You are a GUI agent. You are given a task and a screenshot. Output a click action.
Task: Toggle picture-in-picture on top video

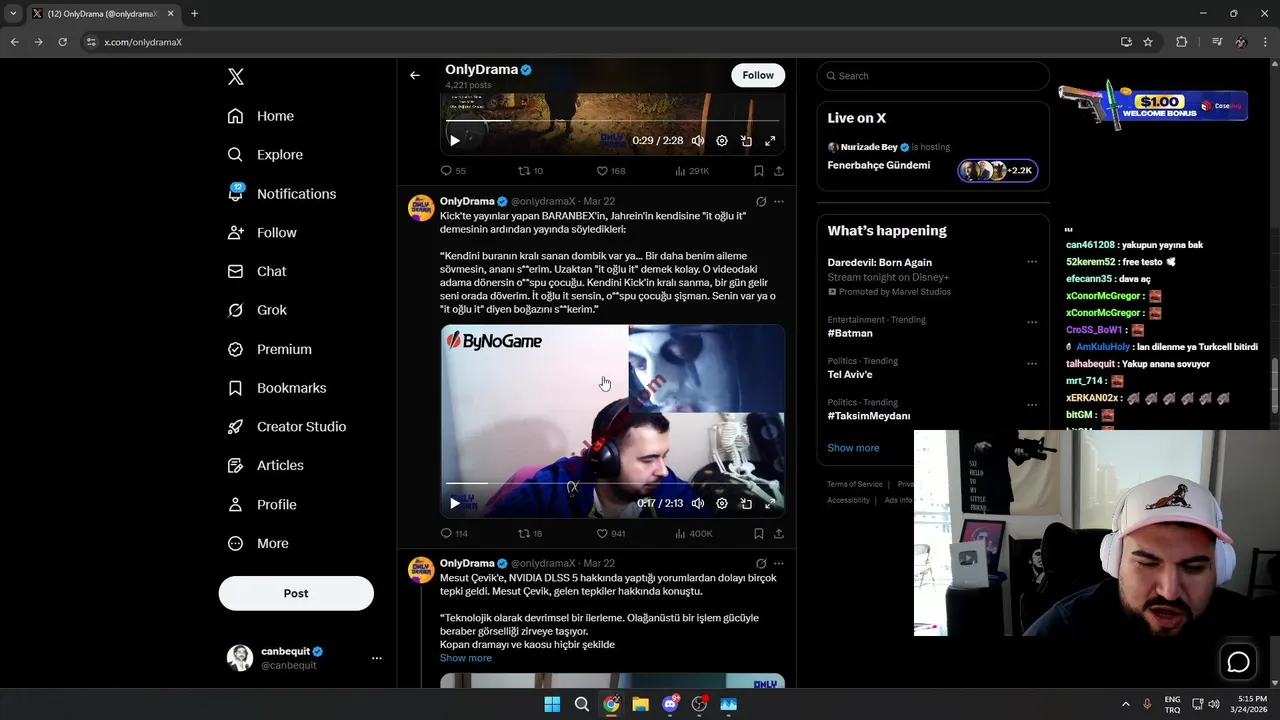tap(746, 141)
